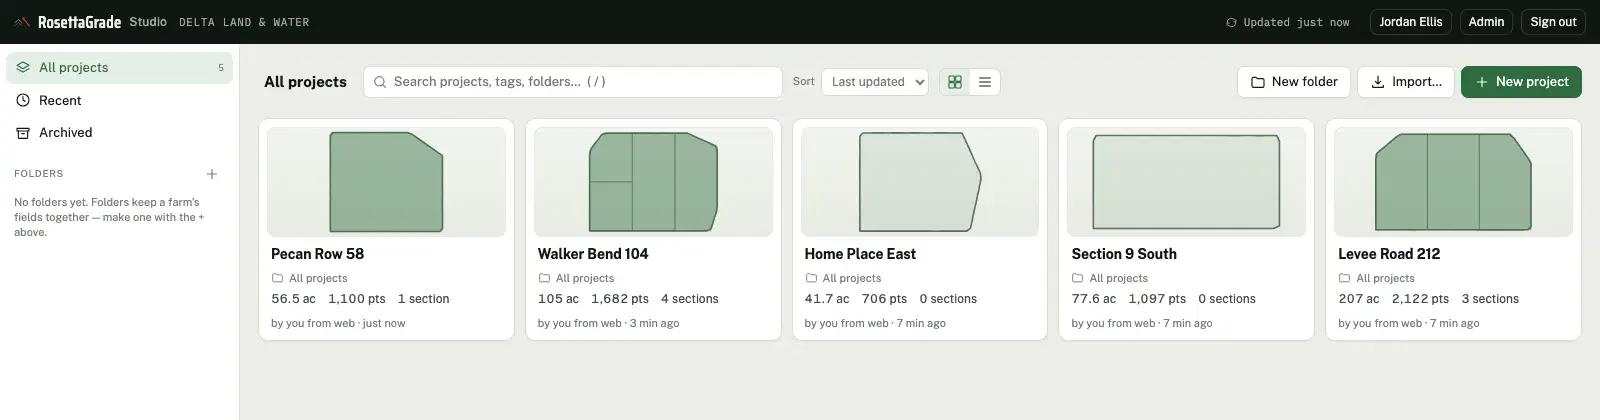1600x420 pixels.
Task: Click '706 pts' on Home Place East
Action: coord(884,299)
